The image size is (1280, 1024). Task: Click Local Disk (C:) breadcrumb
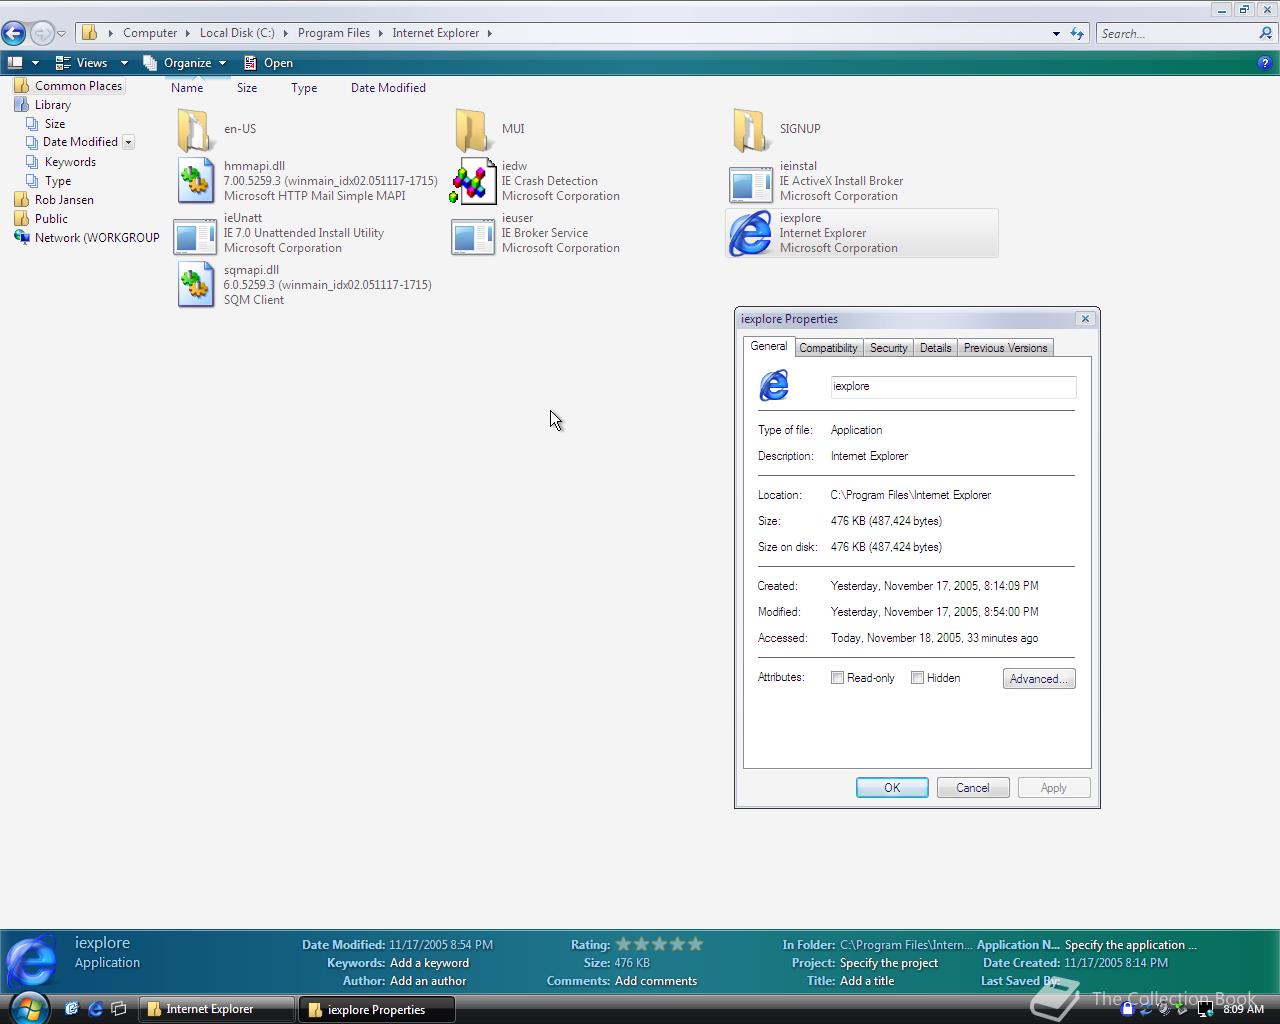click(x=237, y=33)
